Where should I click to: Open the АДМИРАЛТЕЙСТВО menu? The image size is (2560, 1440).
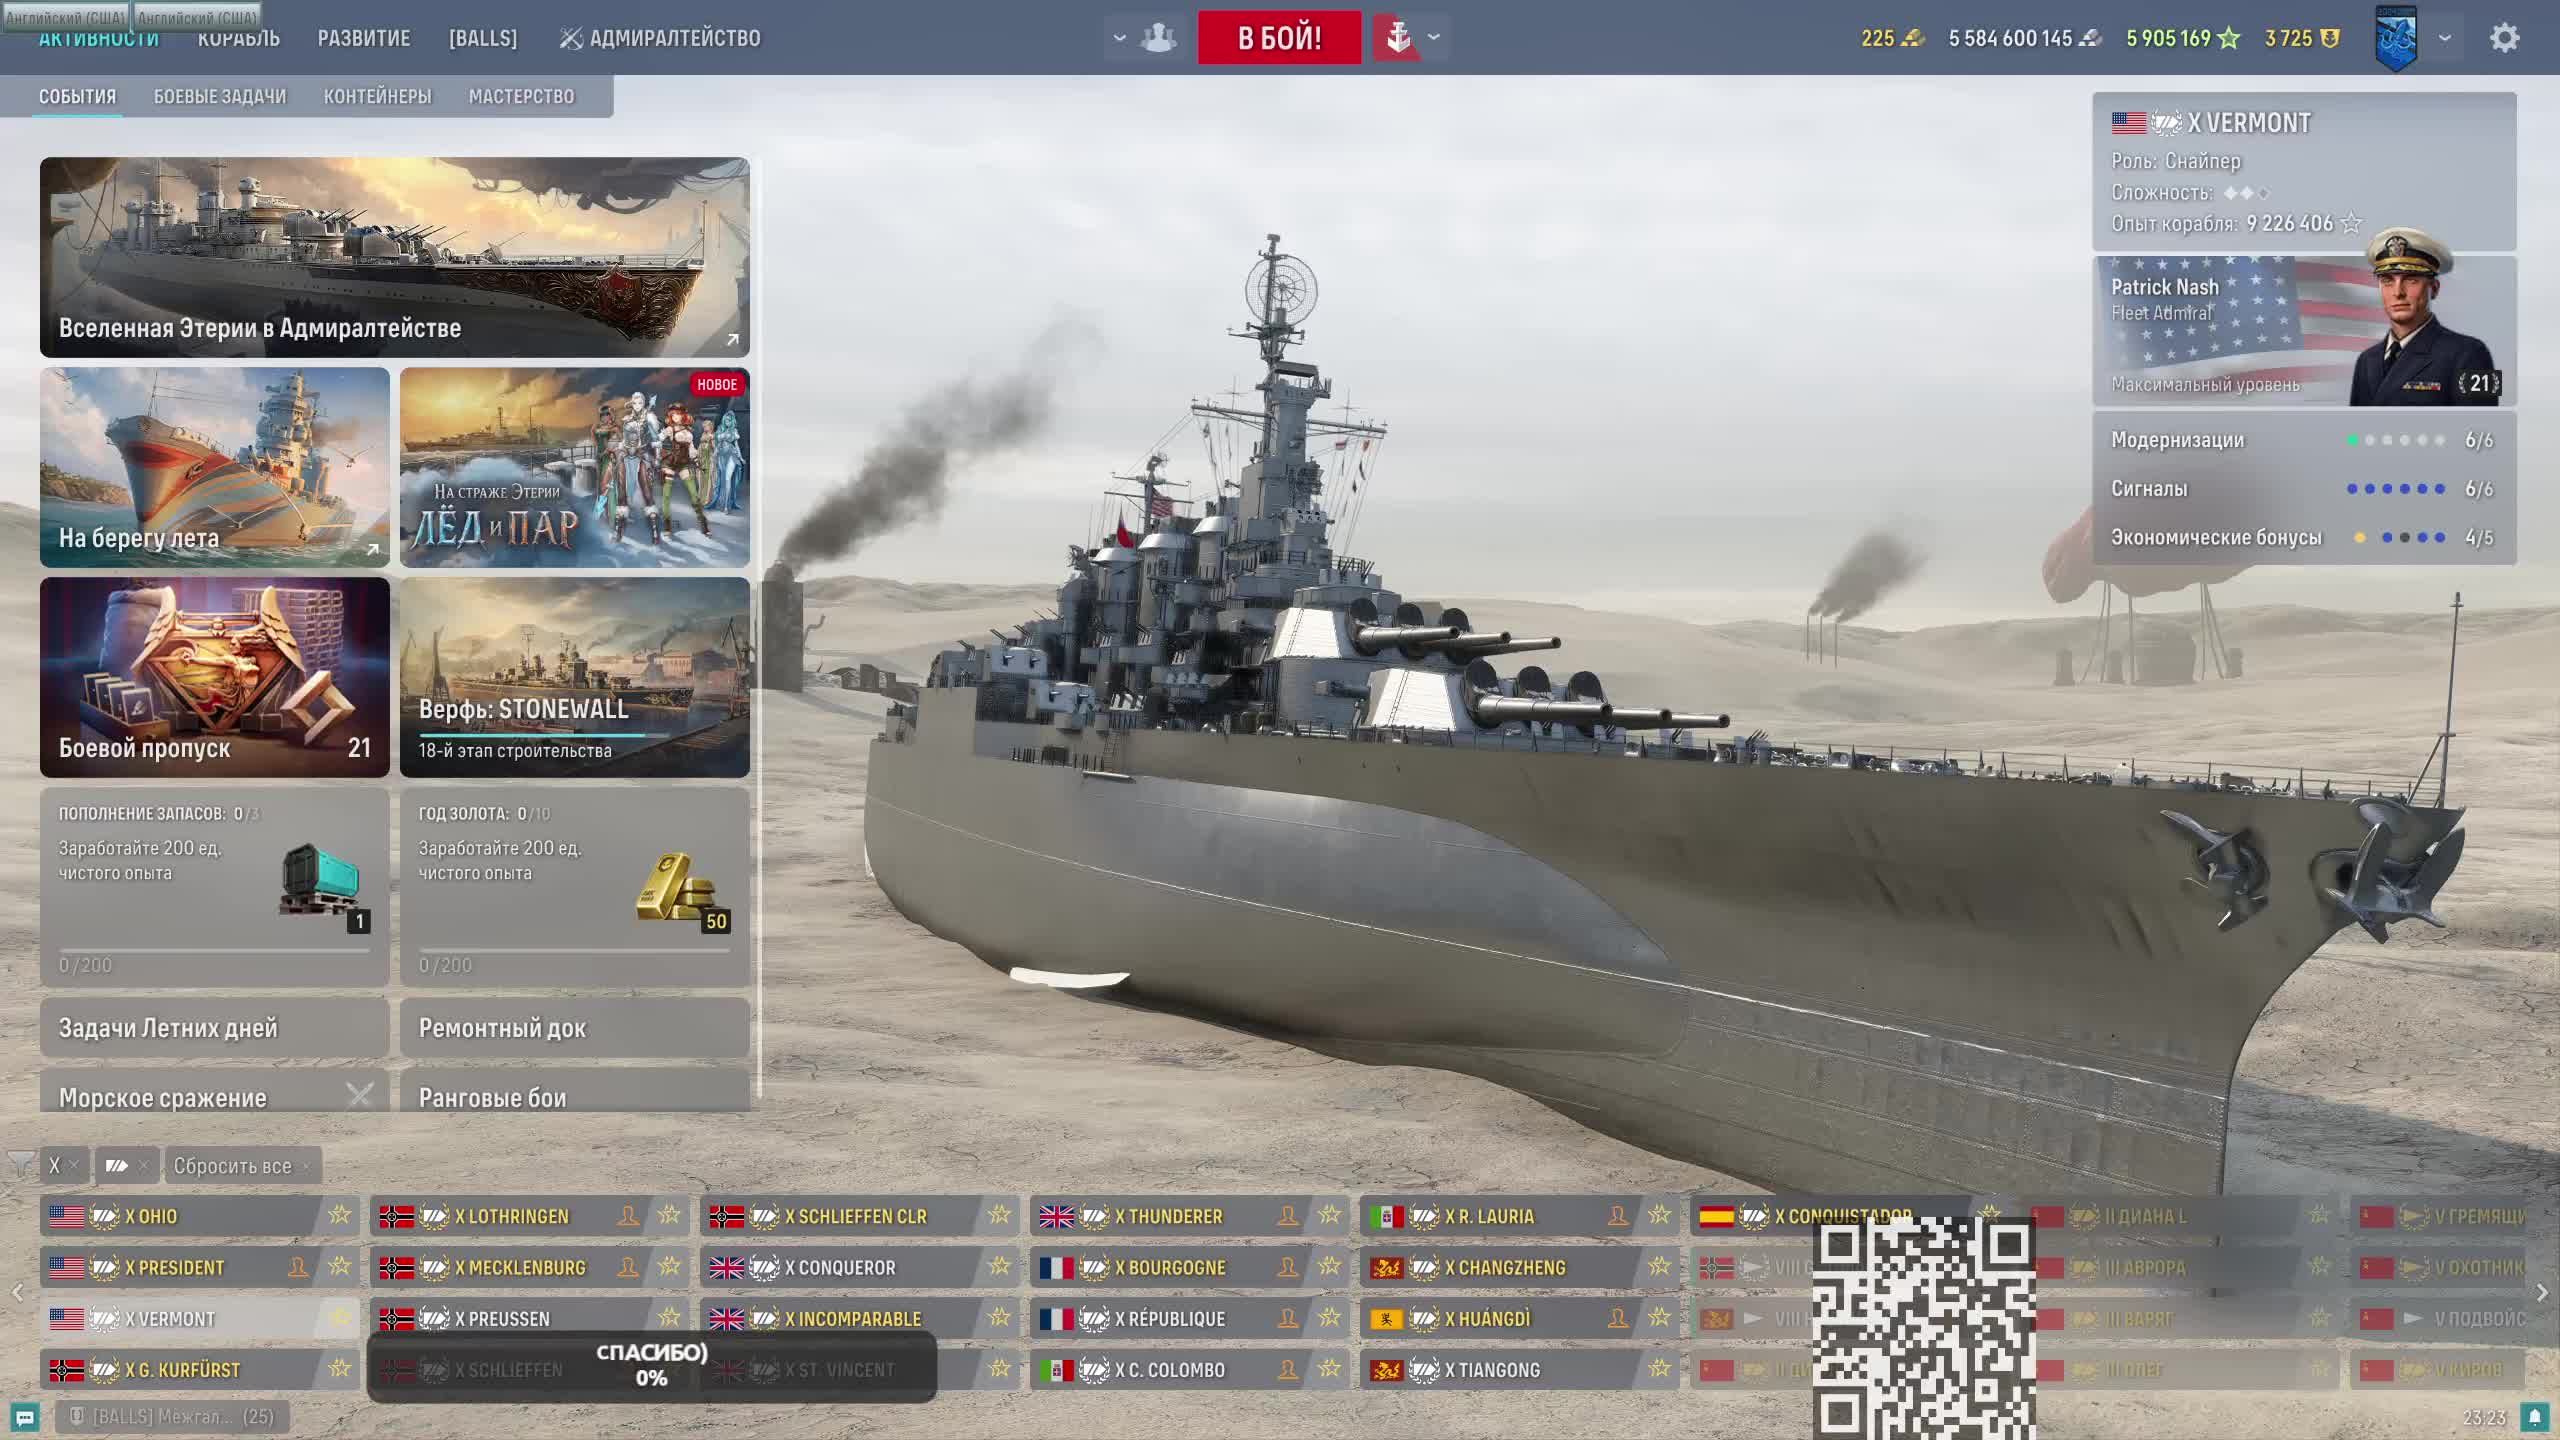tap(660, 38)
